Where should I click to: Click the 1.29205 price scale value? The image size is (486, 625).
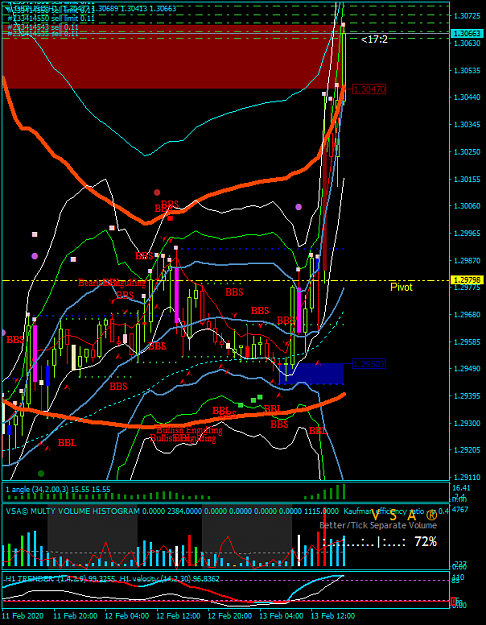coord(467,450)
